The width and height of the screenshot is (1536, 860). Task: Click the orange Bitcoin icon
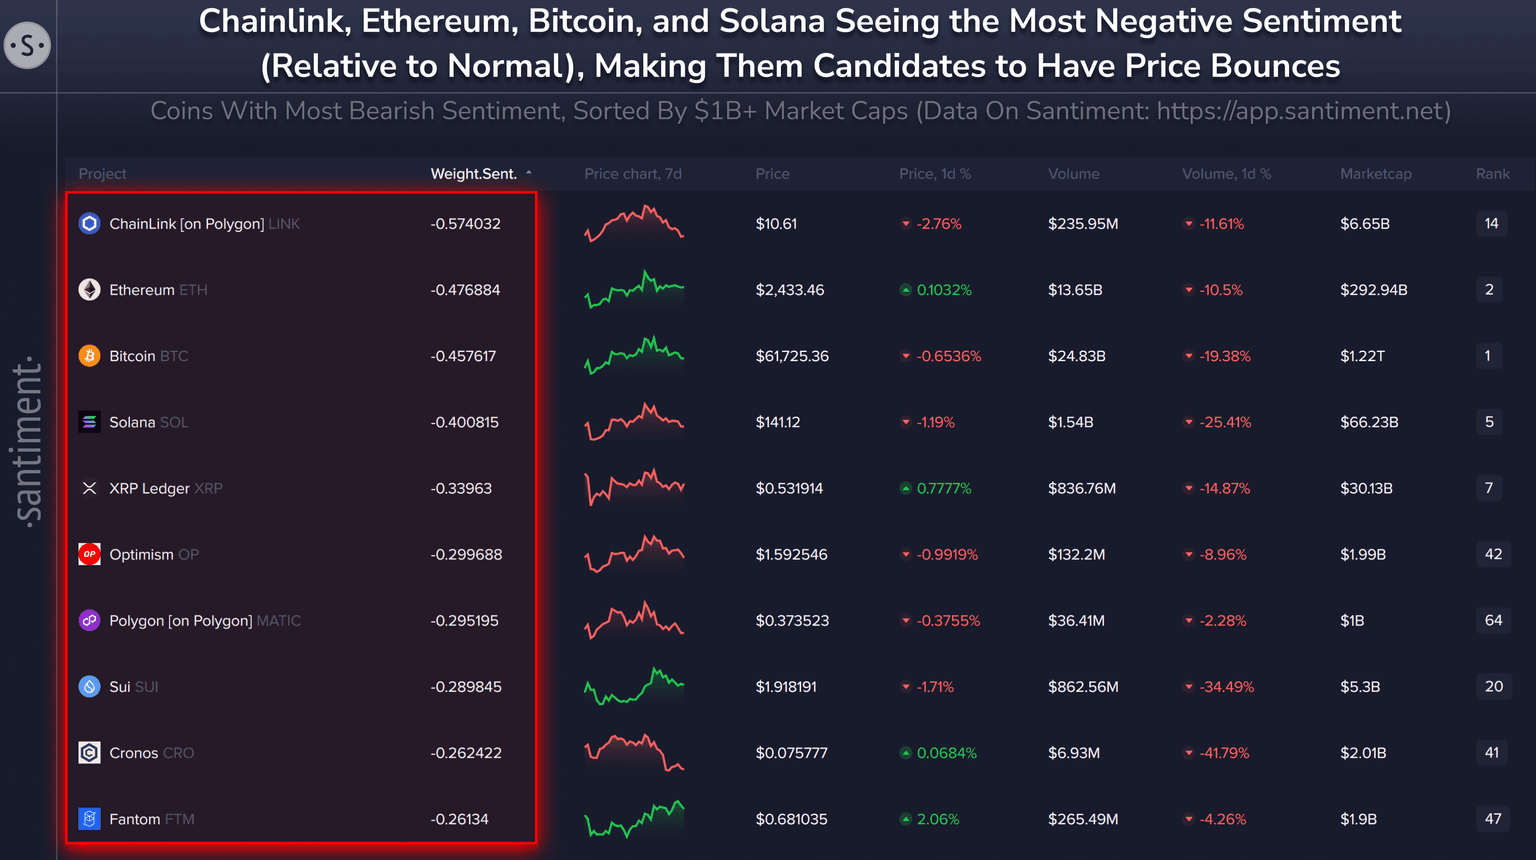pyautogui.click(x=89, y=356)
